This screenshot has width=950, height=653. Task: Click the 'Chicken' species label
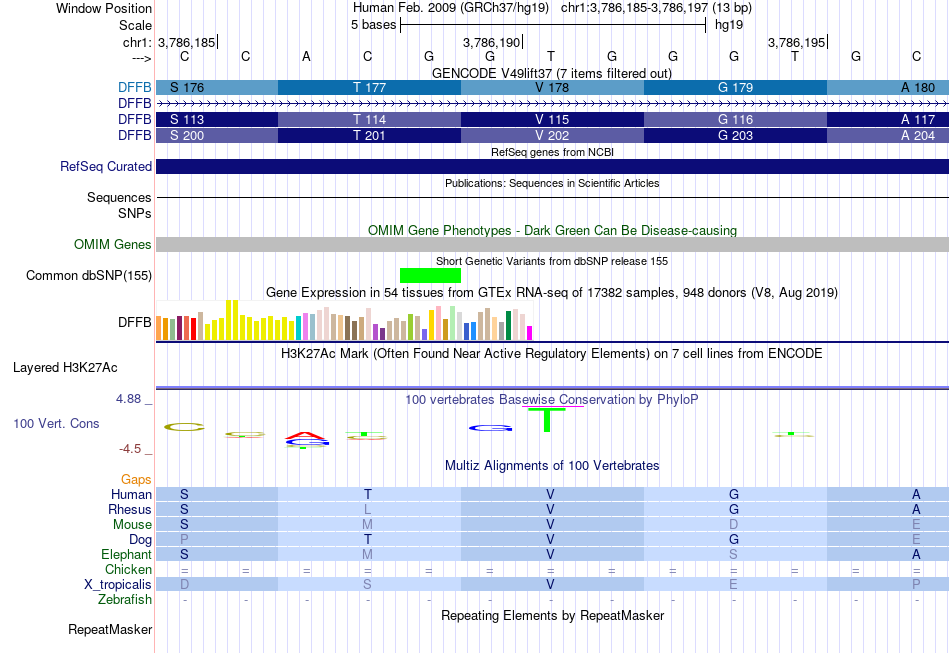(128, 569)
